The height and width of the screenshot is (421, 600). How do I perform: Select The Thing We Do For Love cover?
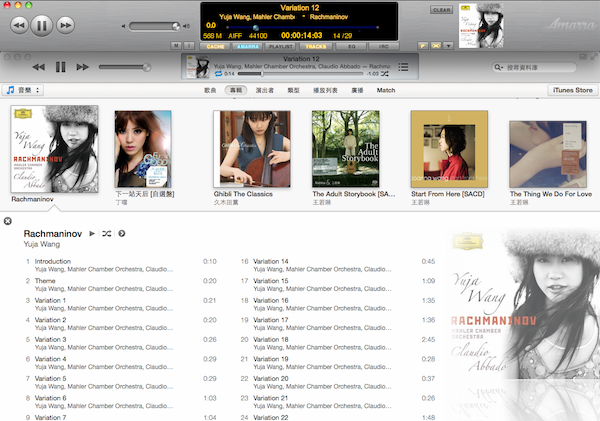click(548, 154)
